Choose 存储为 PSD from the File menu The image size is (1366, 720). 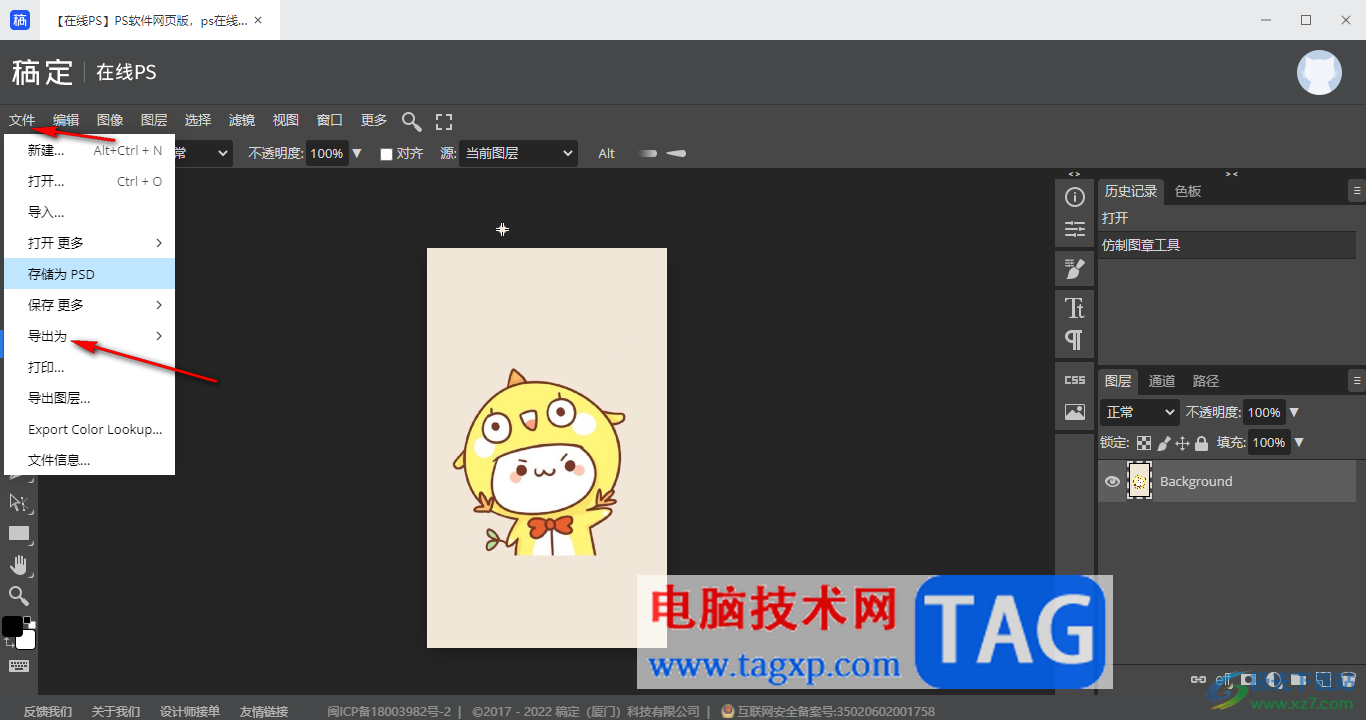[90, 274]
